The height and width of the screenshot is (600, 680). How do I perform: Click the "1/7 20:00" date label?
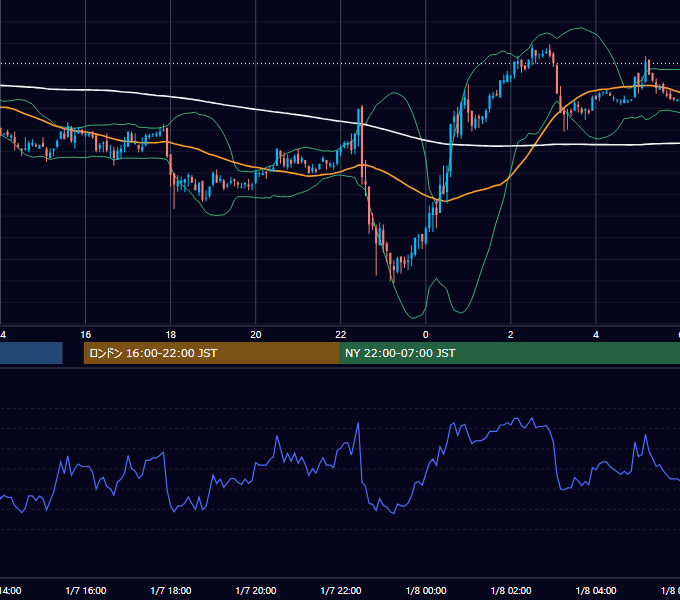[256, 591]
